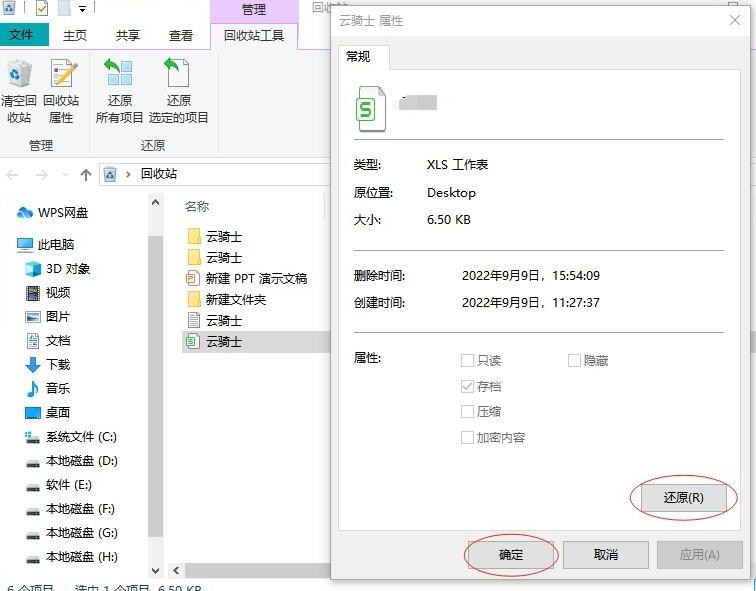Toggle the 隐藏 checkbox

pyautogui.click(x=574, y=360)
